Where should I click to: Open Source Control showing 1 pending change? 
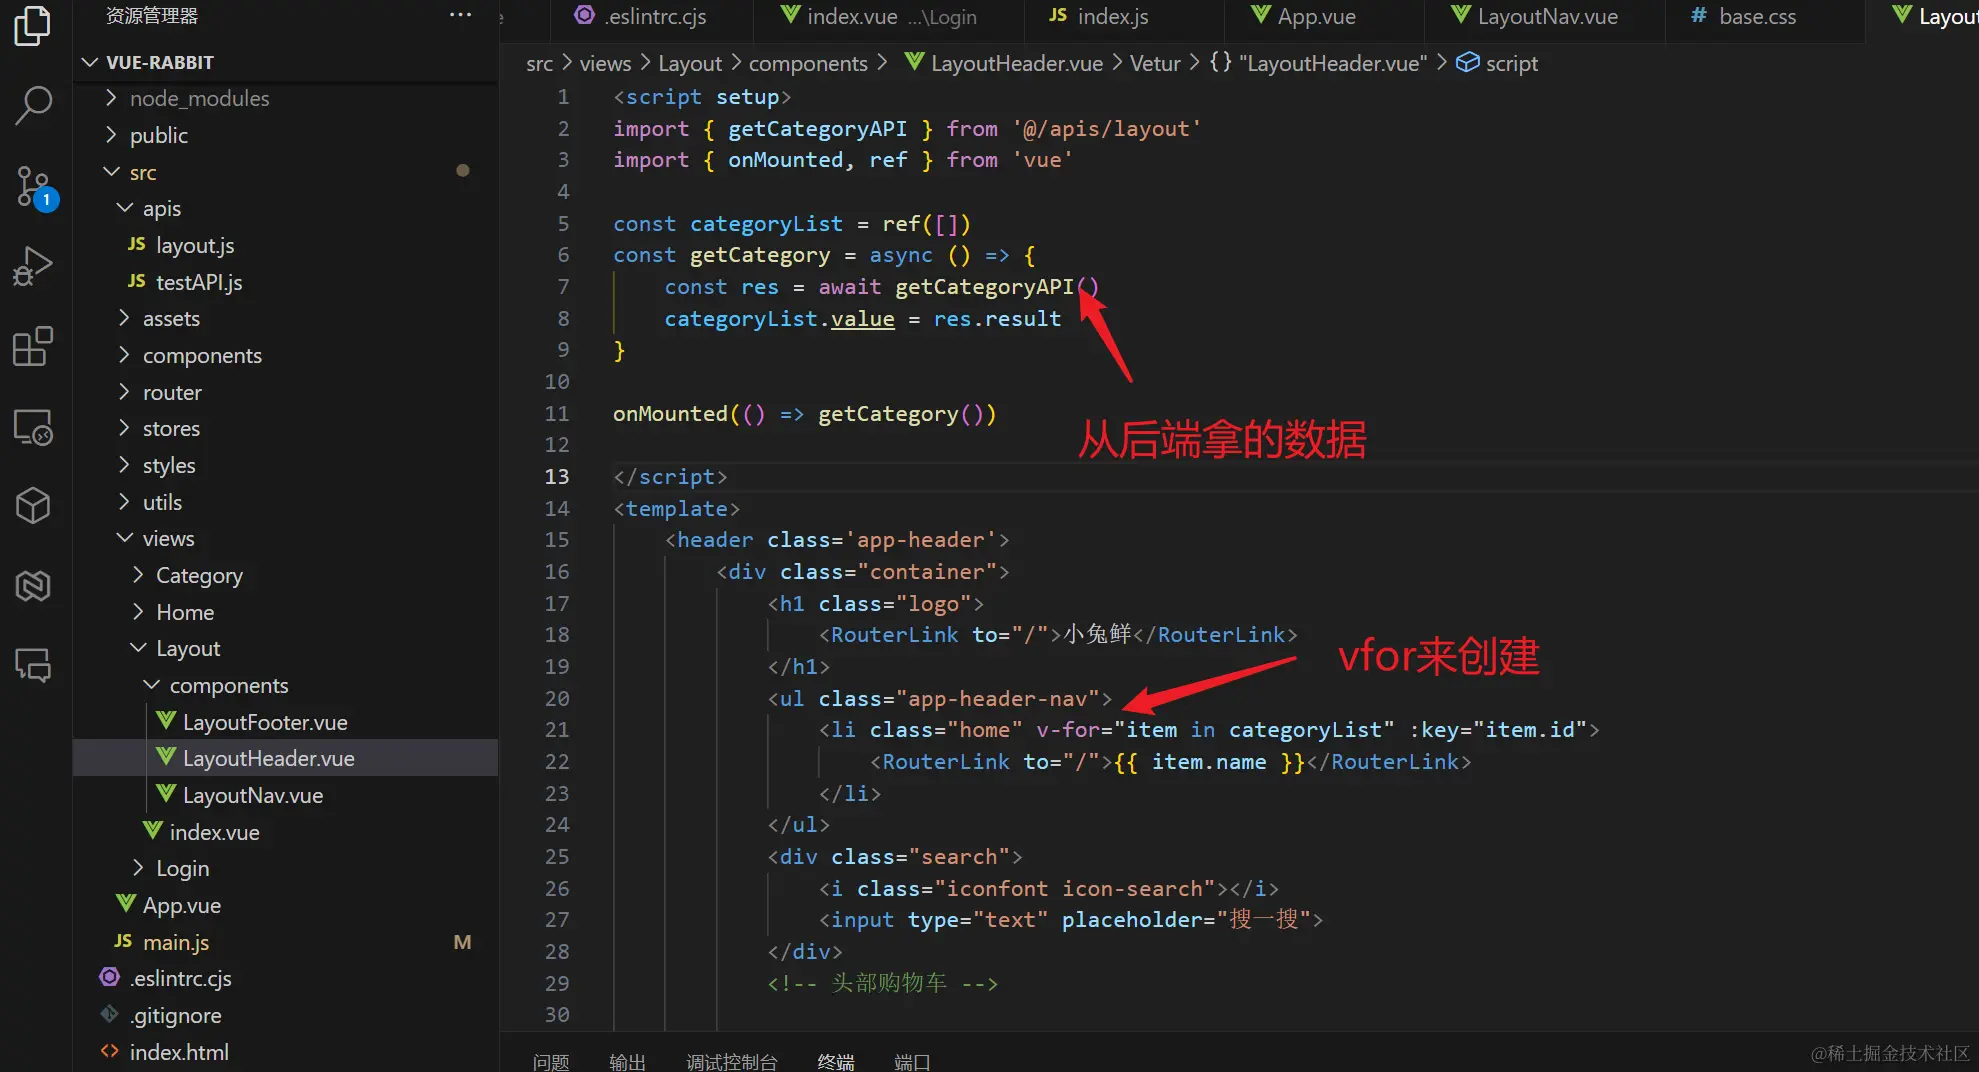33,187
